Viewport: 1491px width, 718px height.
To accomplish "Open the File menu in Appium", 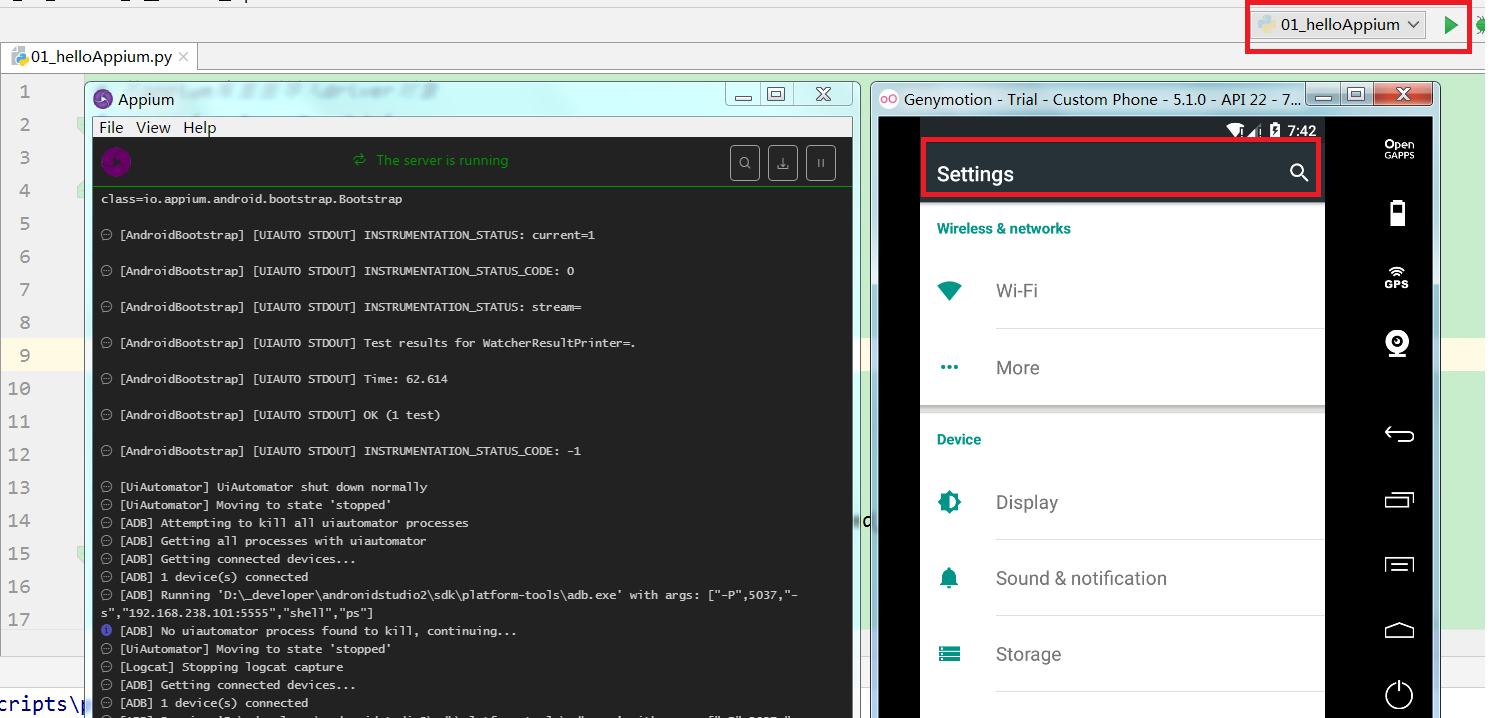I will [x=111, y=127].
